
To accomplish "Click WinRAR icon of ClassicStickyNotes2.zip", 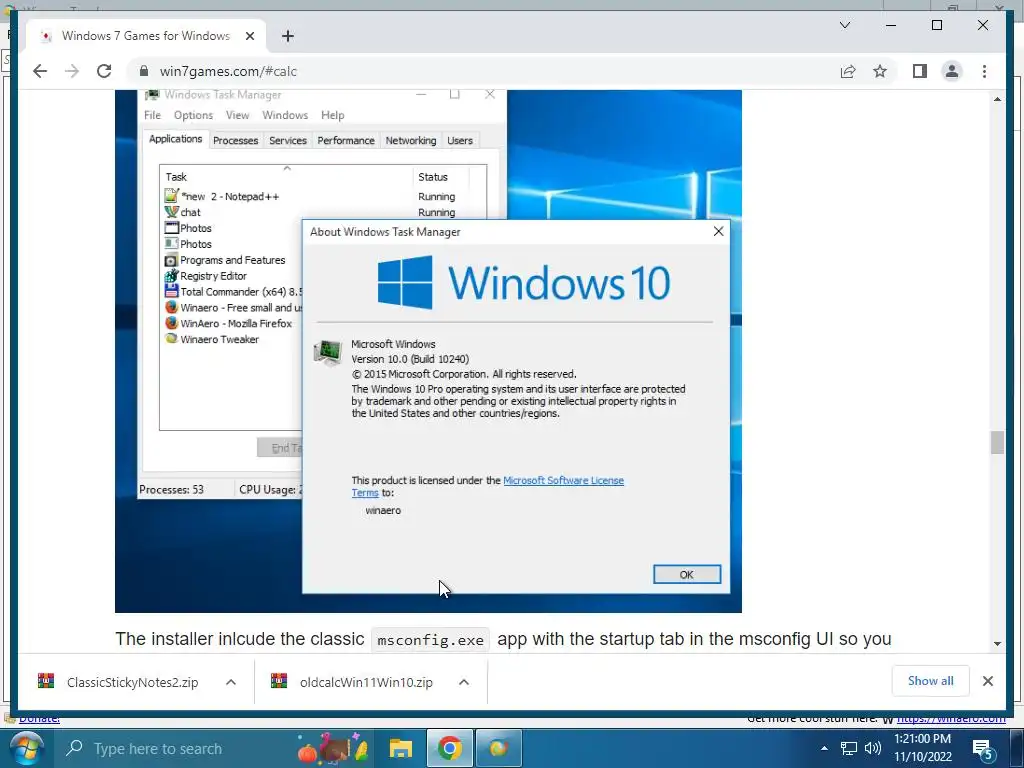I will pos(46,681).
